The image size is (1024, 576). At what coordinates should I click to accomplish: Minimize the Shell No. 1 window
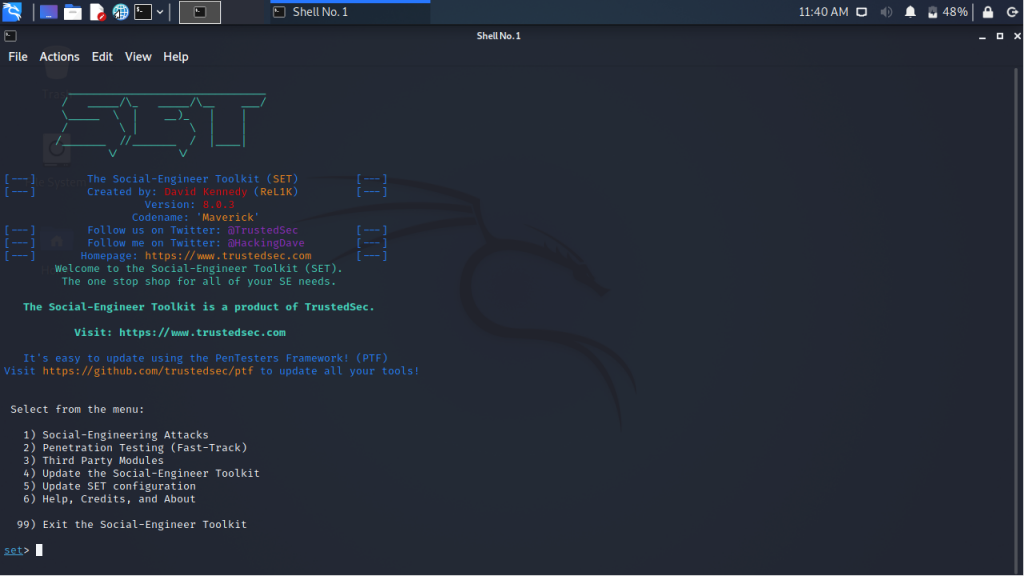click(982, 36)
